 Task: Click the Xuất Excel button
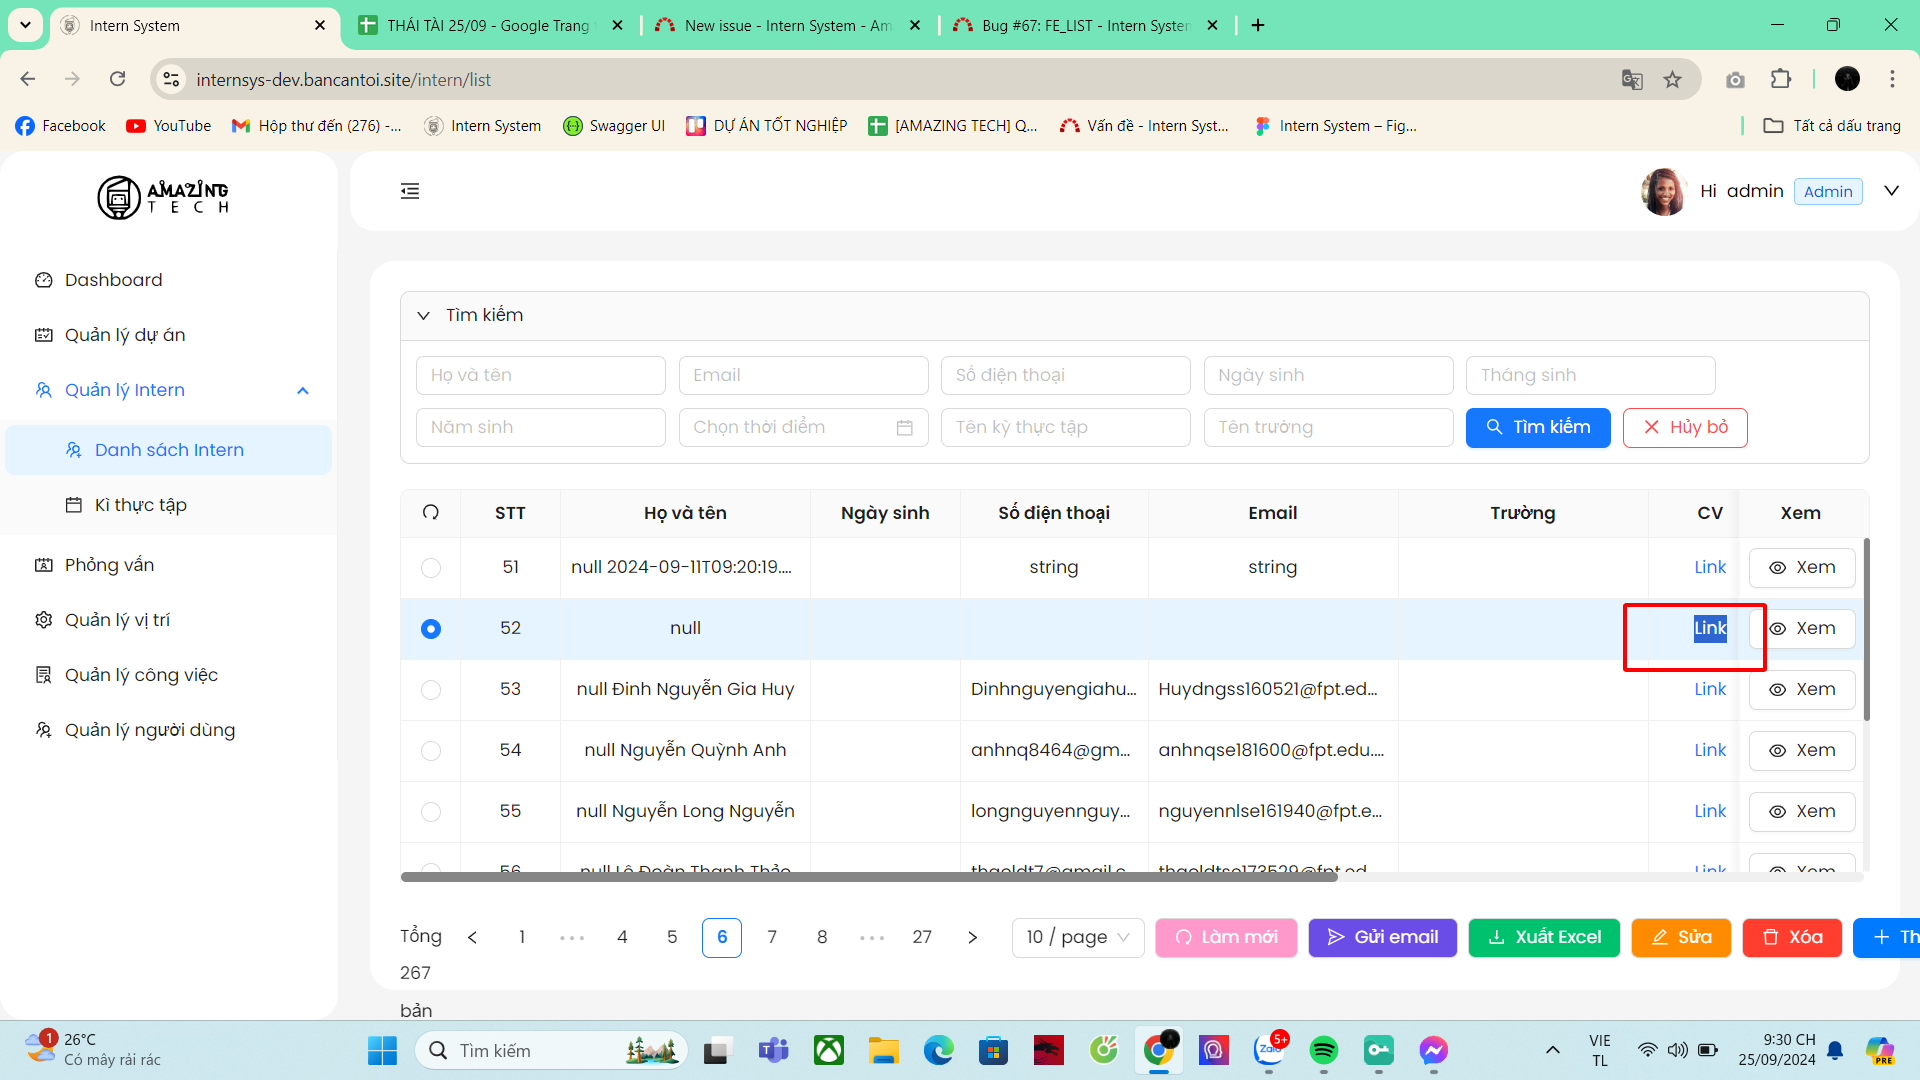click(x=1544, y=937)
